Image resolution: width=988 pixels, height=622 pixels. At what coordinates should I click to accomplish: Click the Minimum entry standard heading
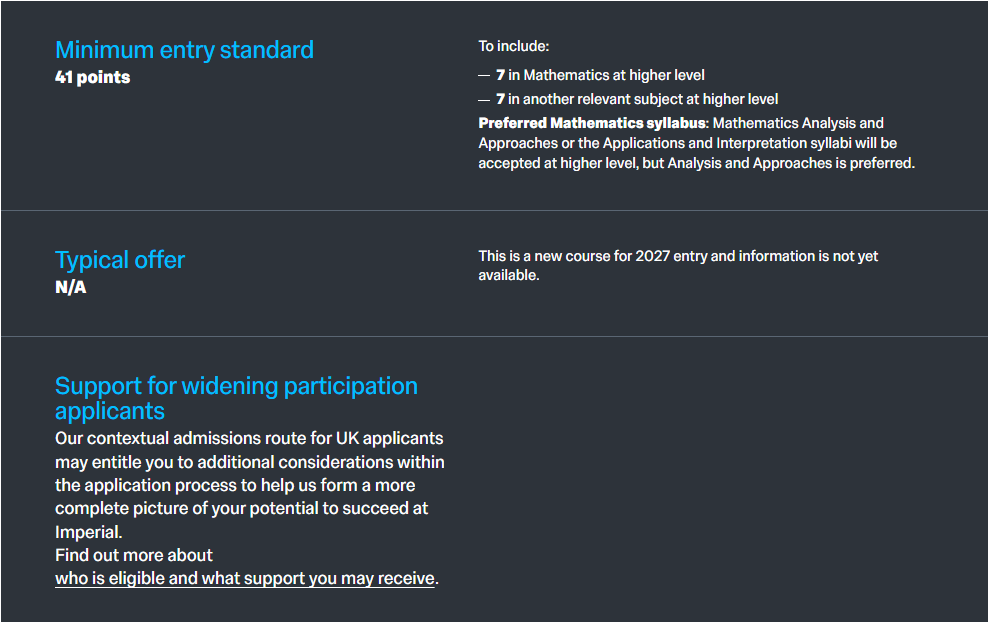pyautogui.click(x=184, y=49)
